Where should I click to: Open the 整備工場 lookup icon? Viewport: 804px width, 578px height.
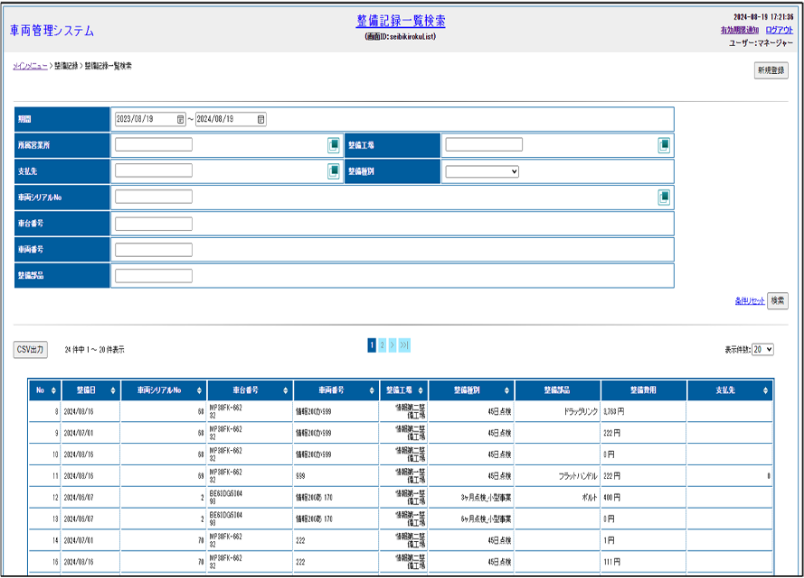663,145
